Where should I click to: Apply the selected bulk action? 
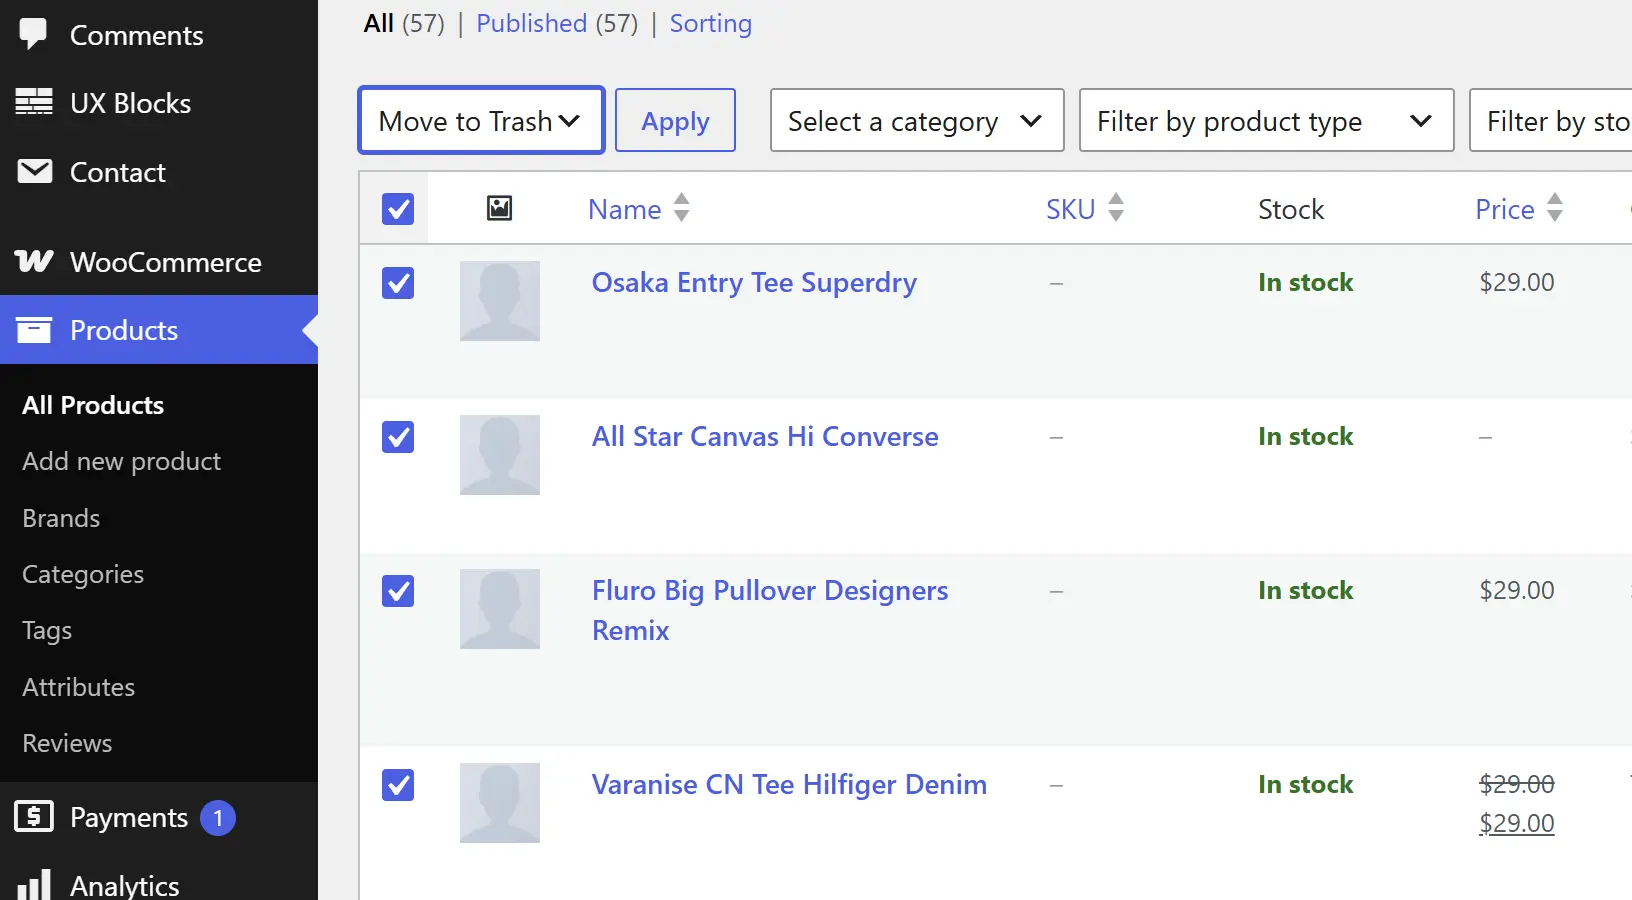675,120
